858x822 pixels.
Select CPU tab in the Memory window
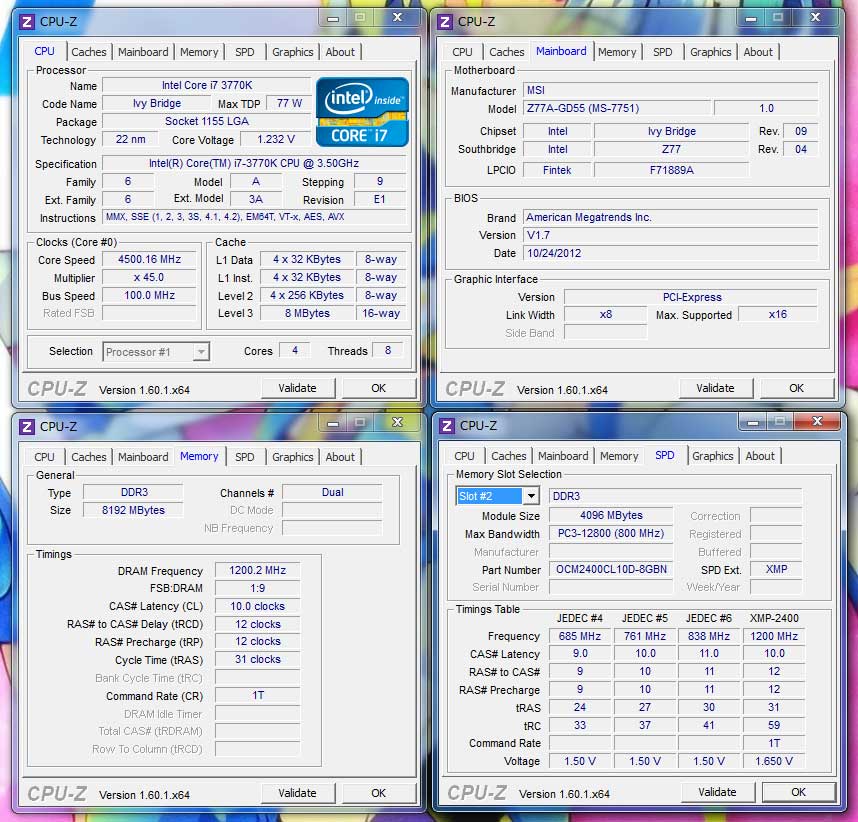[44, 457]
